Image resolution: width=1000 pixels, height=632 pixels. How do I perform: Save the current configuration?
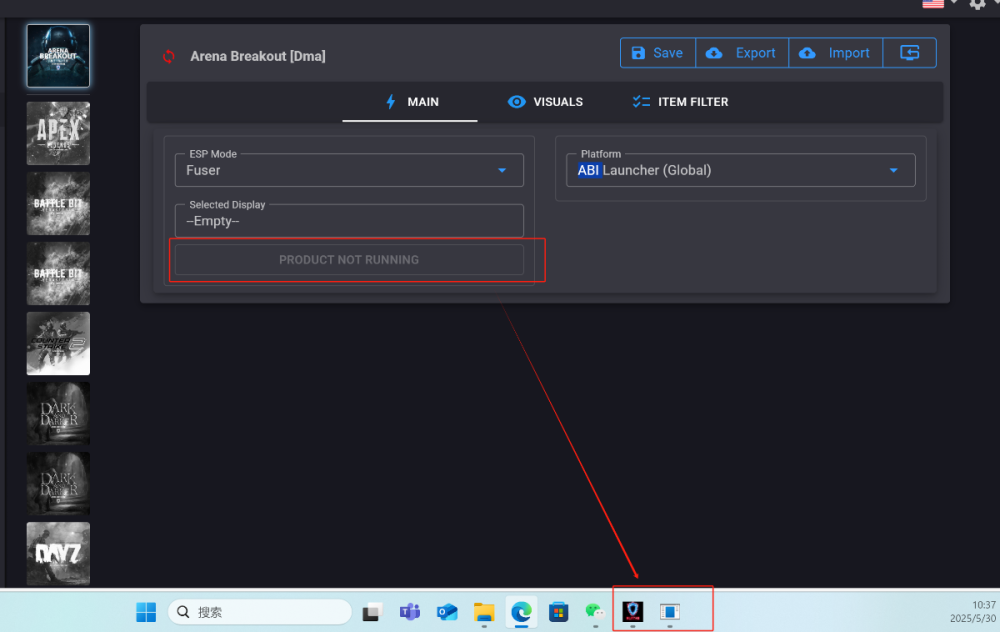657,53
